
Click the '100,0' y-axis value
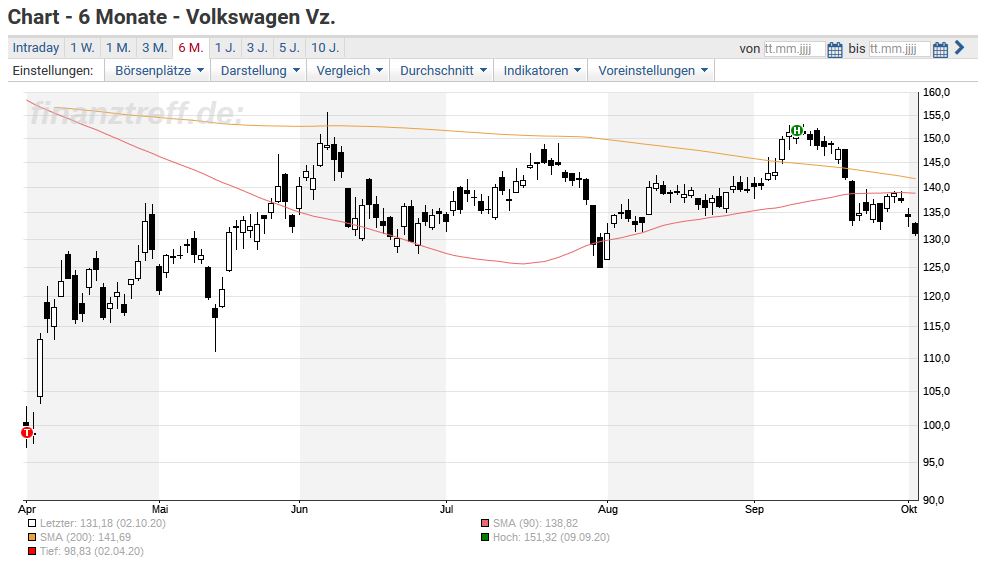point(936,425)
